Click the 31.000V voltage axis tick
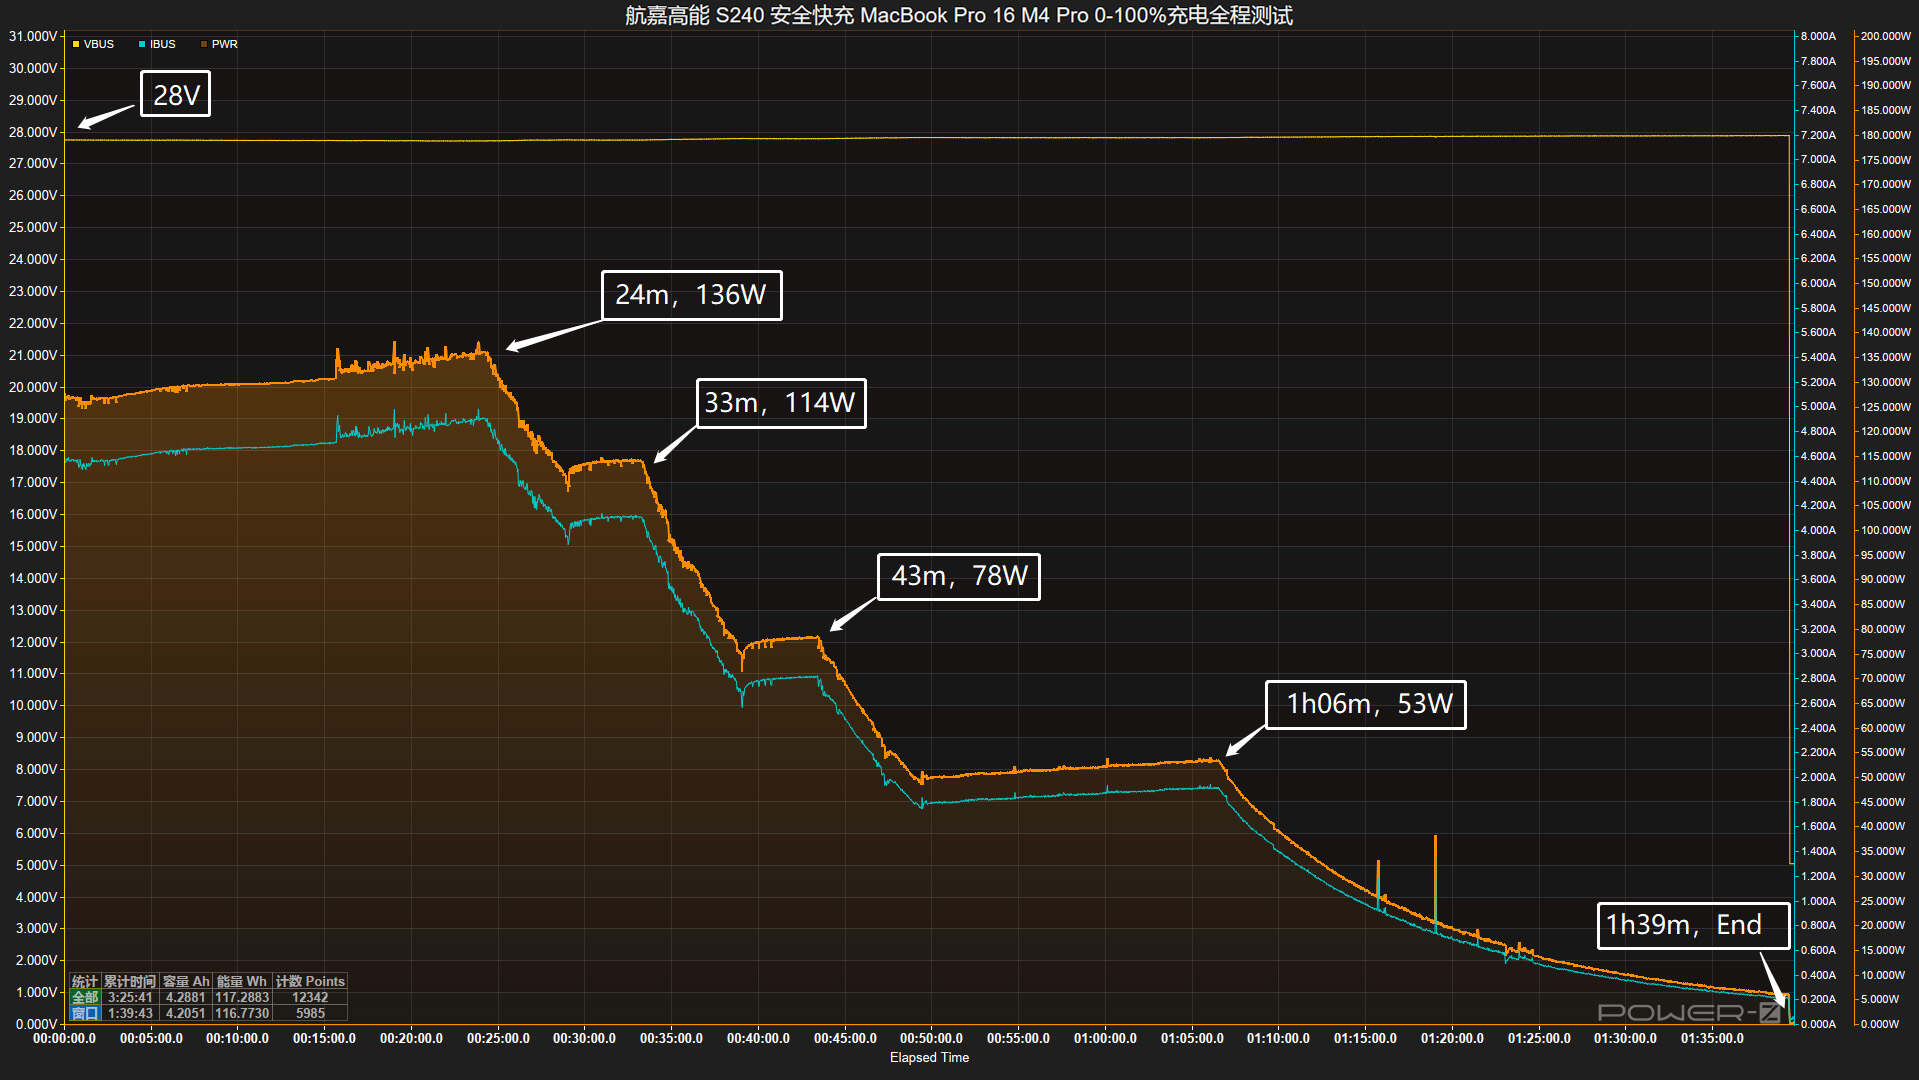This screenshot has height=1080, width=1919. 33,36
